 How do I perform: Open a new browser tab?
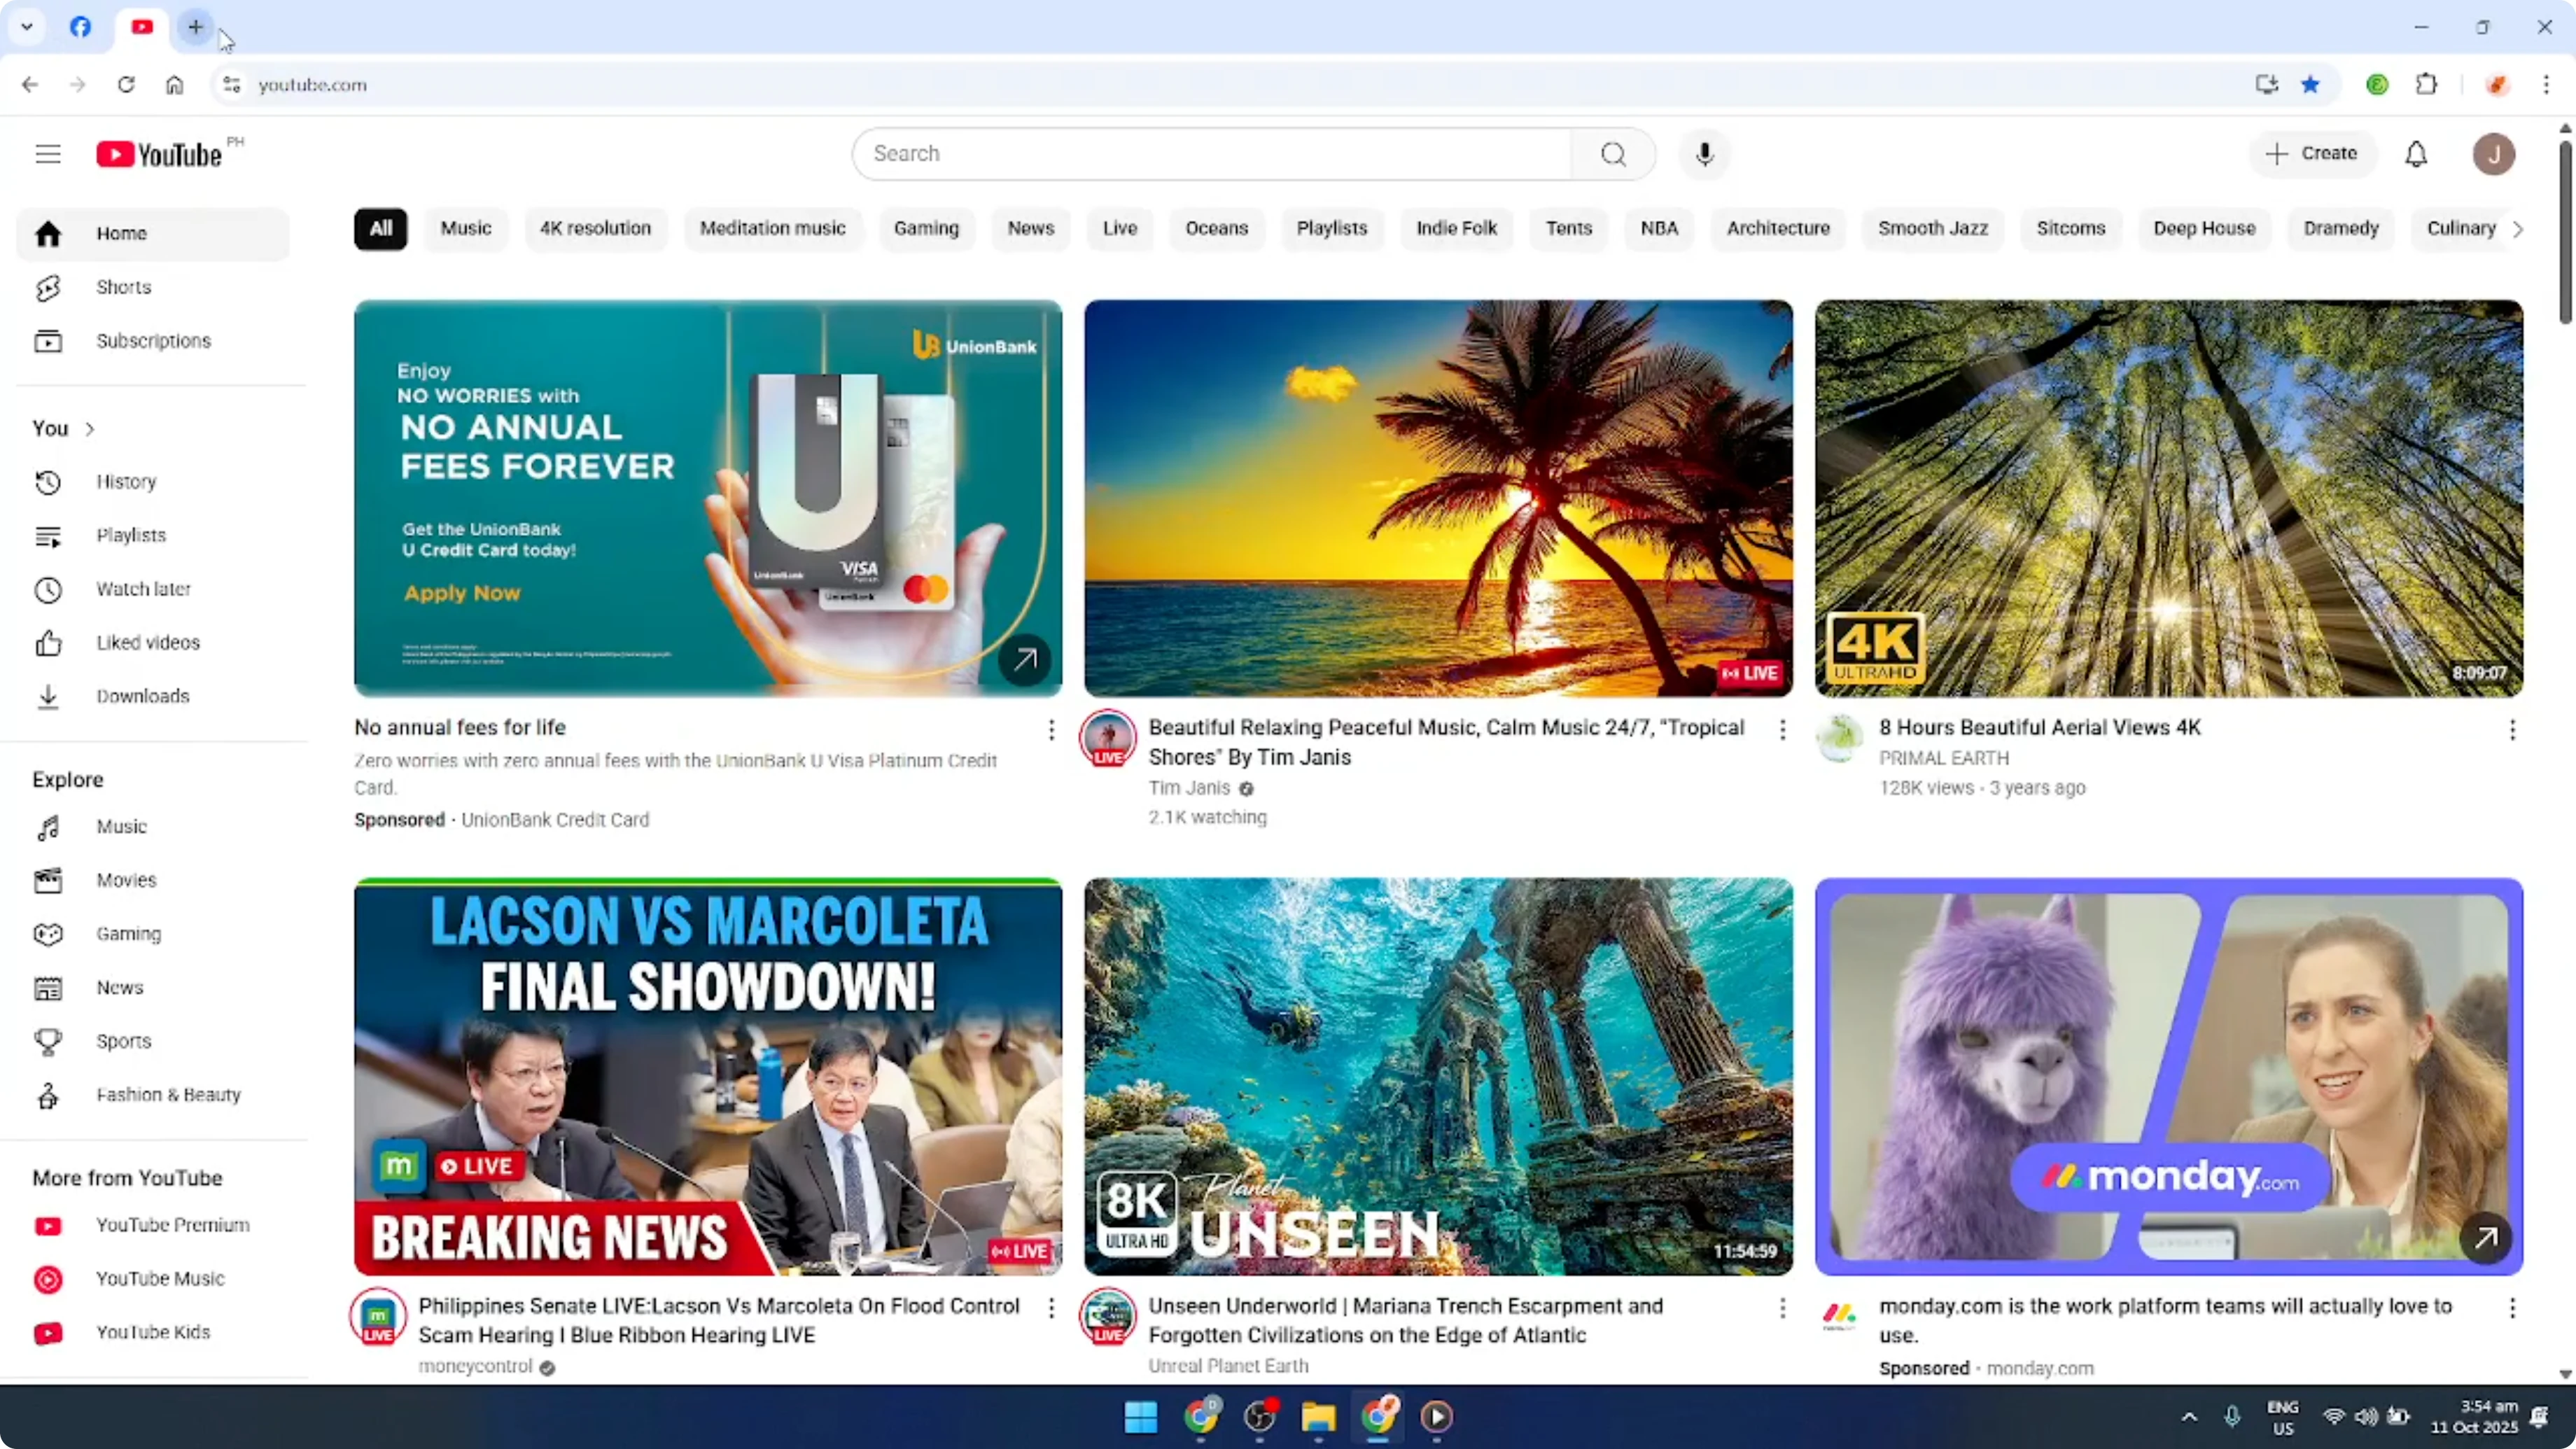(196, 27)
